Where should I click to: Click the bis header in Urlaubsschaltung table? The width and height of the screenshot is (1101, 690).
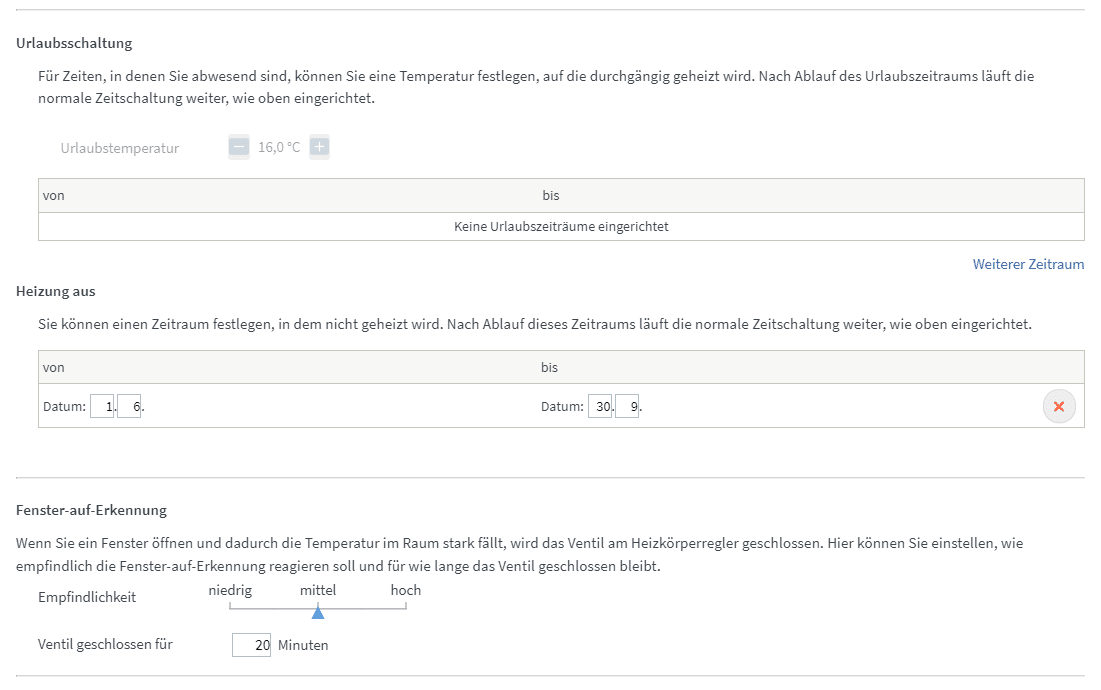click(551, 196)
